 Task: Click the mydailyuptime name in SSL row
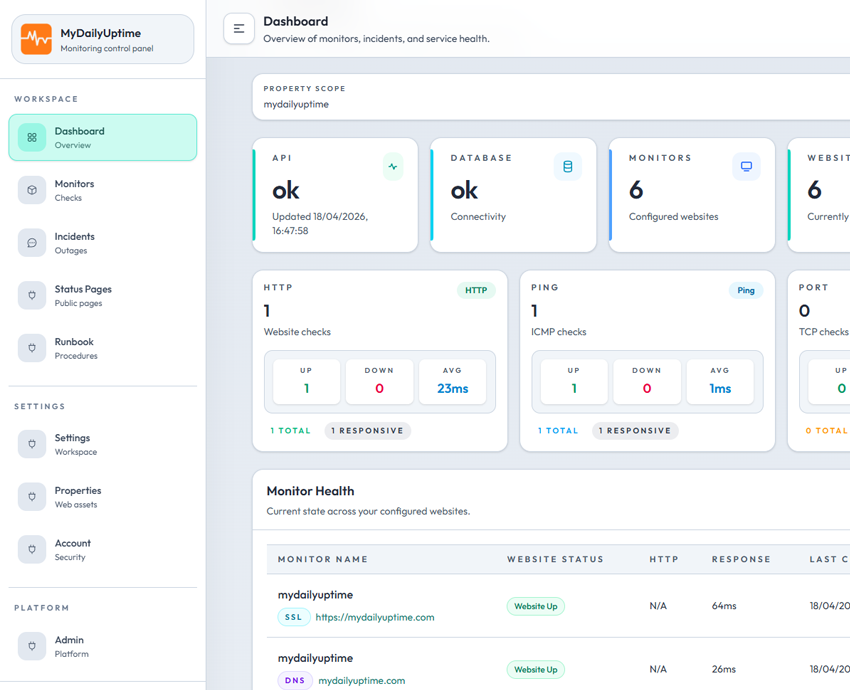click(315, 595)
